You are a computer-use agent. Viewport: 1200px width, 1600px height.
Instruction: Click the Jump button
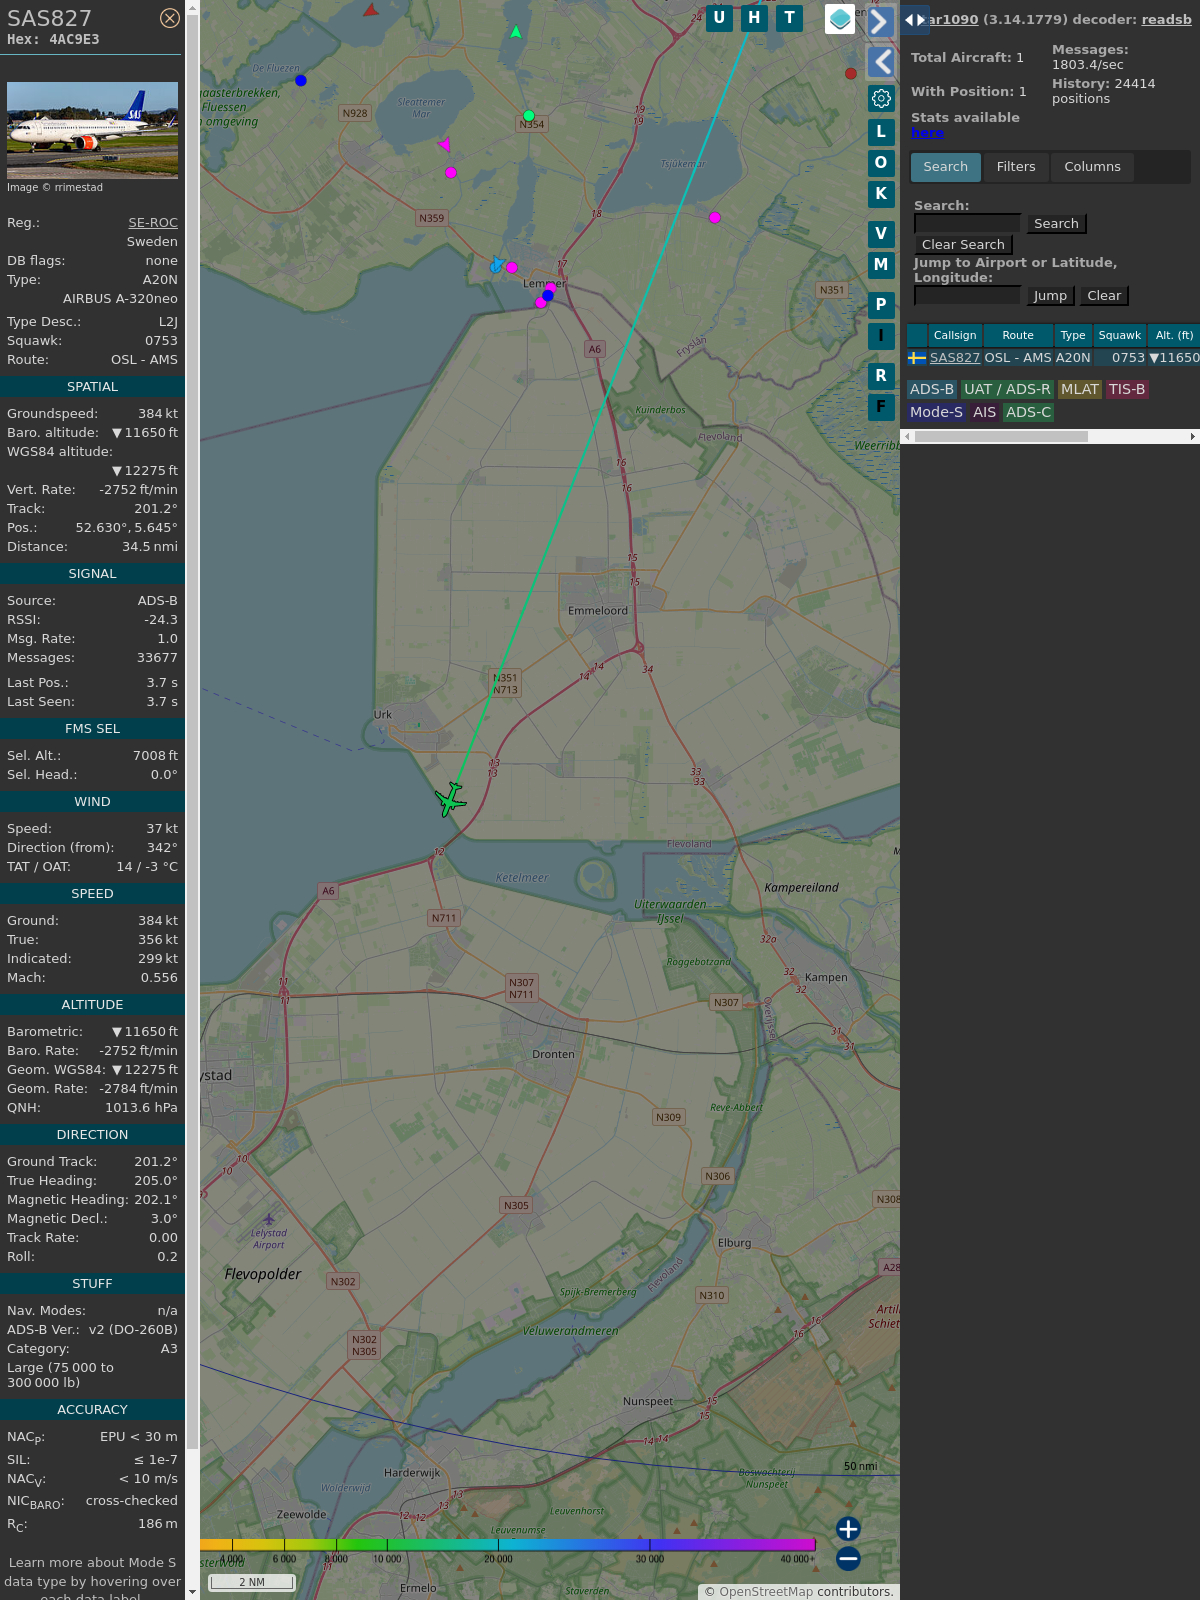pyautogui.click(x=1050, y=296)
